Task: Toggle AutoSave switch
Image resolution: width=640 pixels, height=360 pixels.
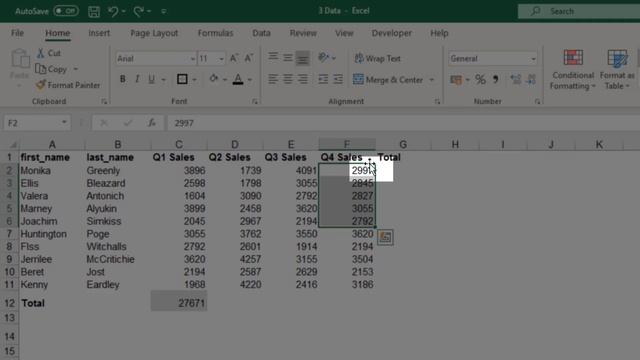Action: [66, 11]
